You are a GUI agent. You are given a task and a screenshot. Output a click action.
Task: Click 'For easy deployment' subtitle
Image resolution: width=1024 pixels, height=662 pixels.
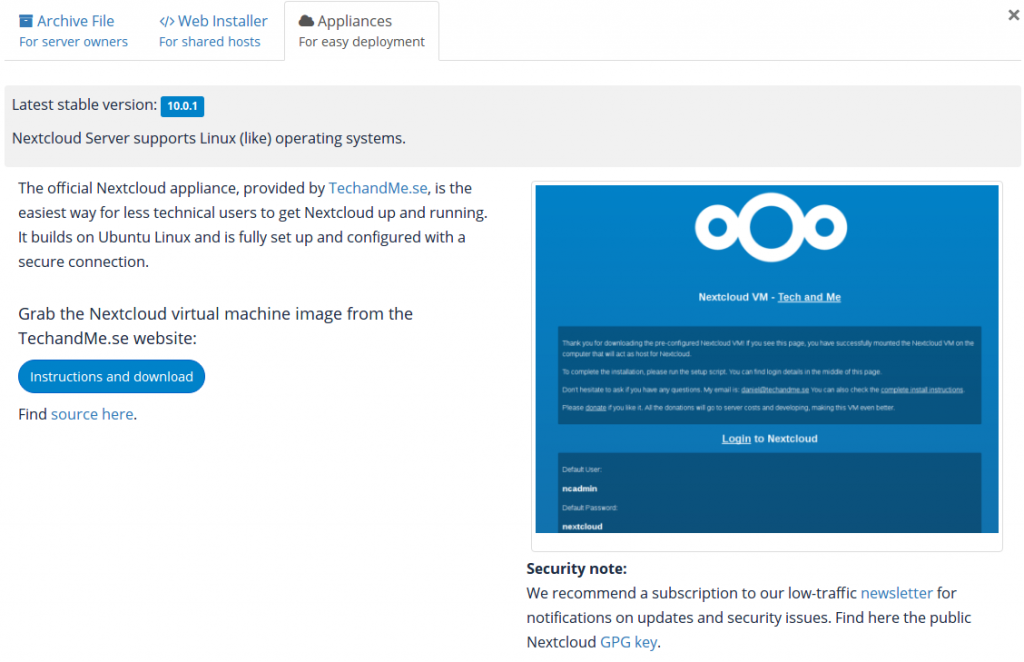pos(361,42)
